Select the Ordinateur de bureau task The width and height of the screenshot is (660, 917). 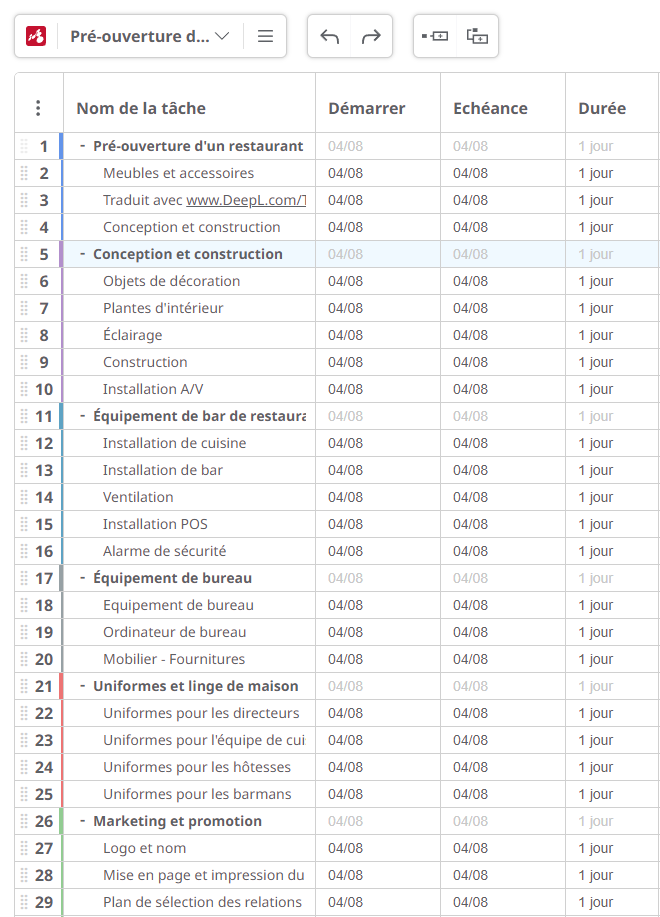pos(174,632)
